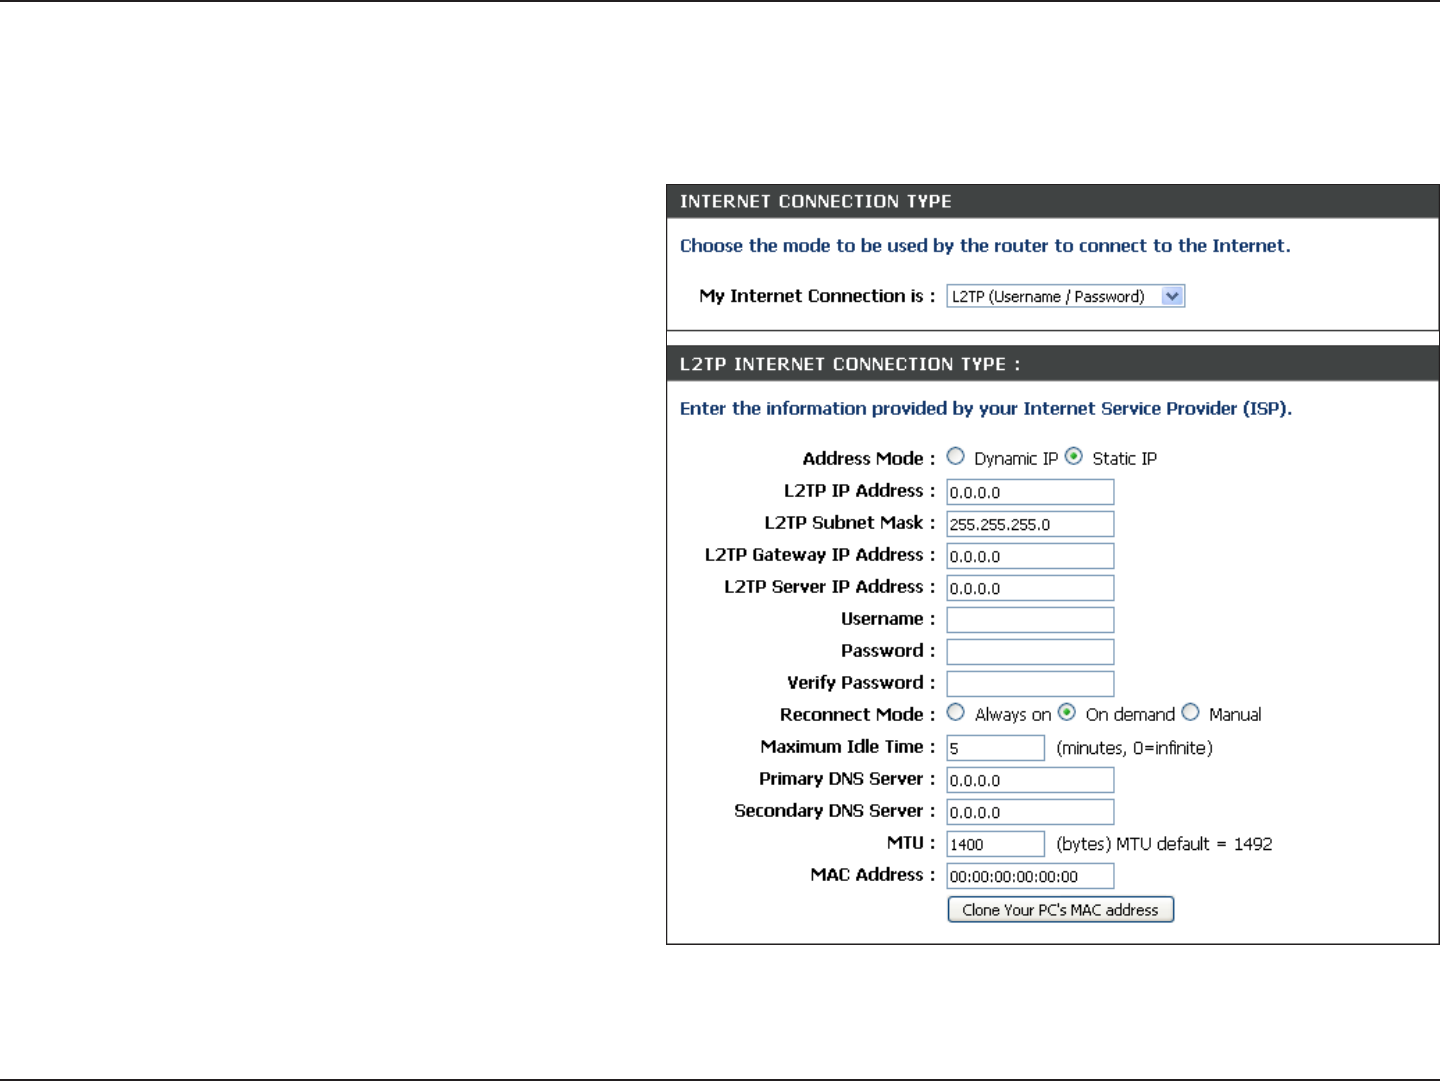1440x1081 pixels.
Task: Choose Manual reconnect mode
Action: pos(1190,713)
